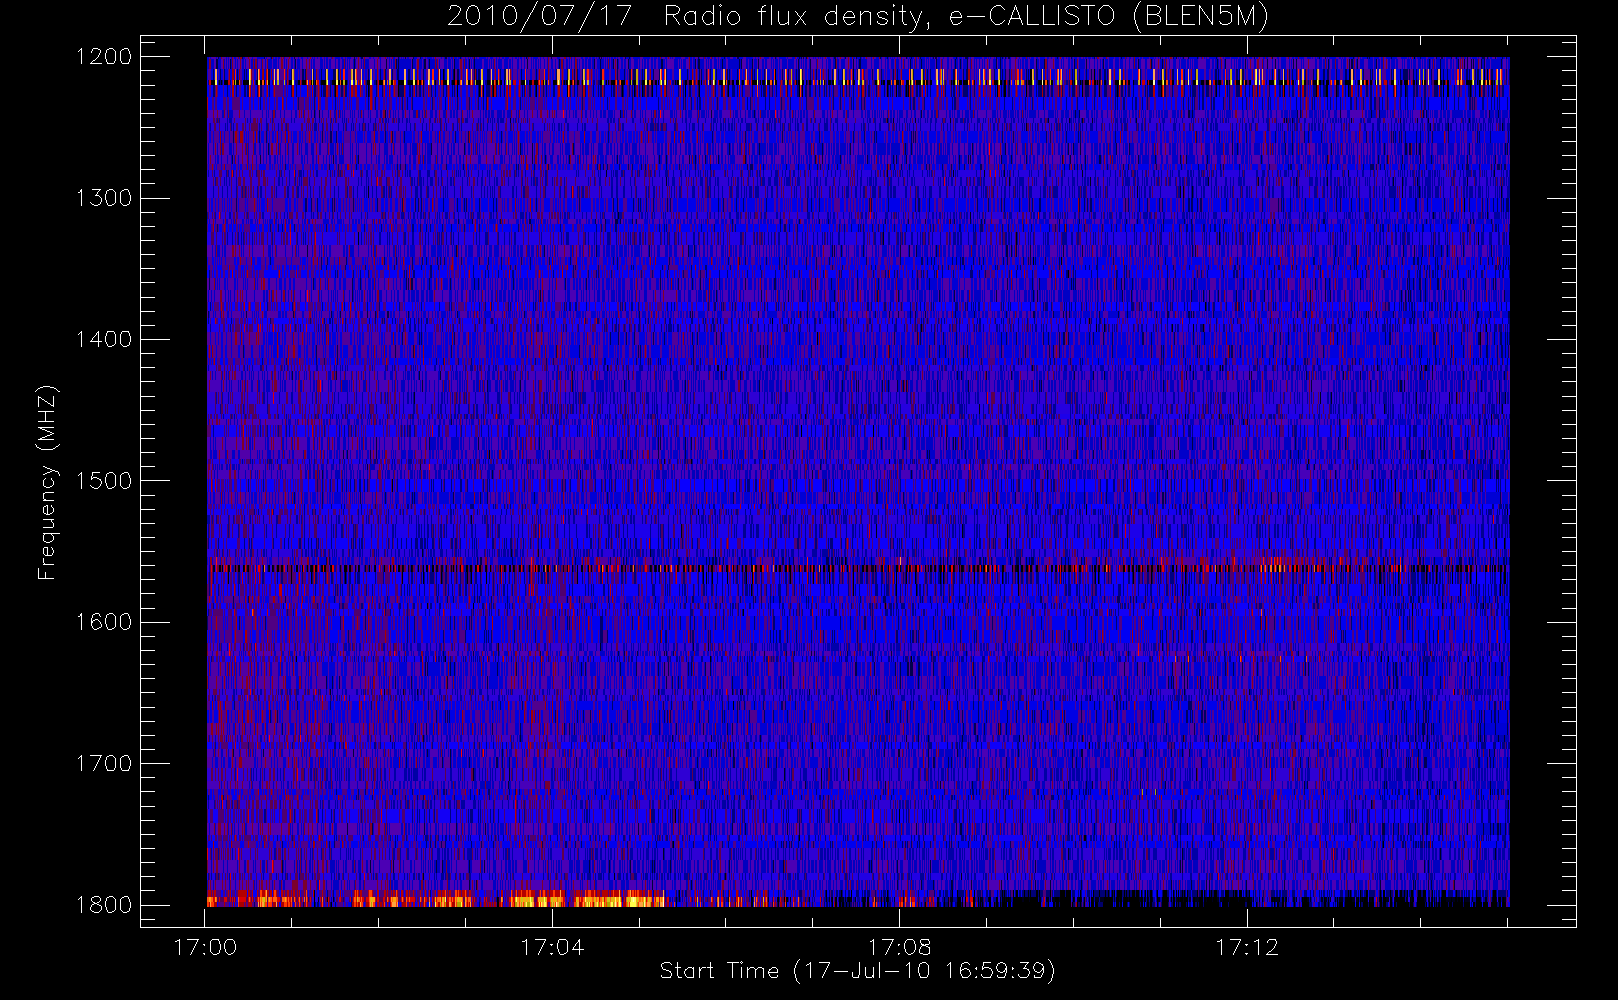Click the 17:00 time tick label
This screenshot has height=1000, width=1618.
click(205, 947)
